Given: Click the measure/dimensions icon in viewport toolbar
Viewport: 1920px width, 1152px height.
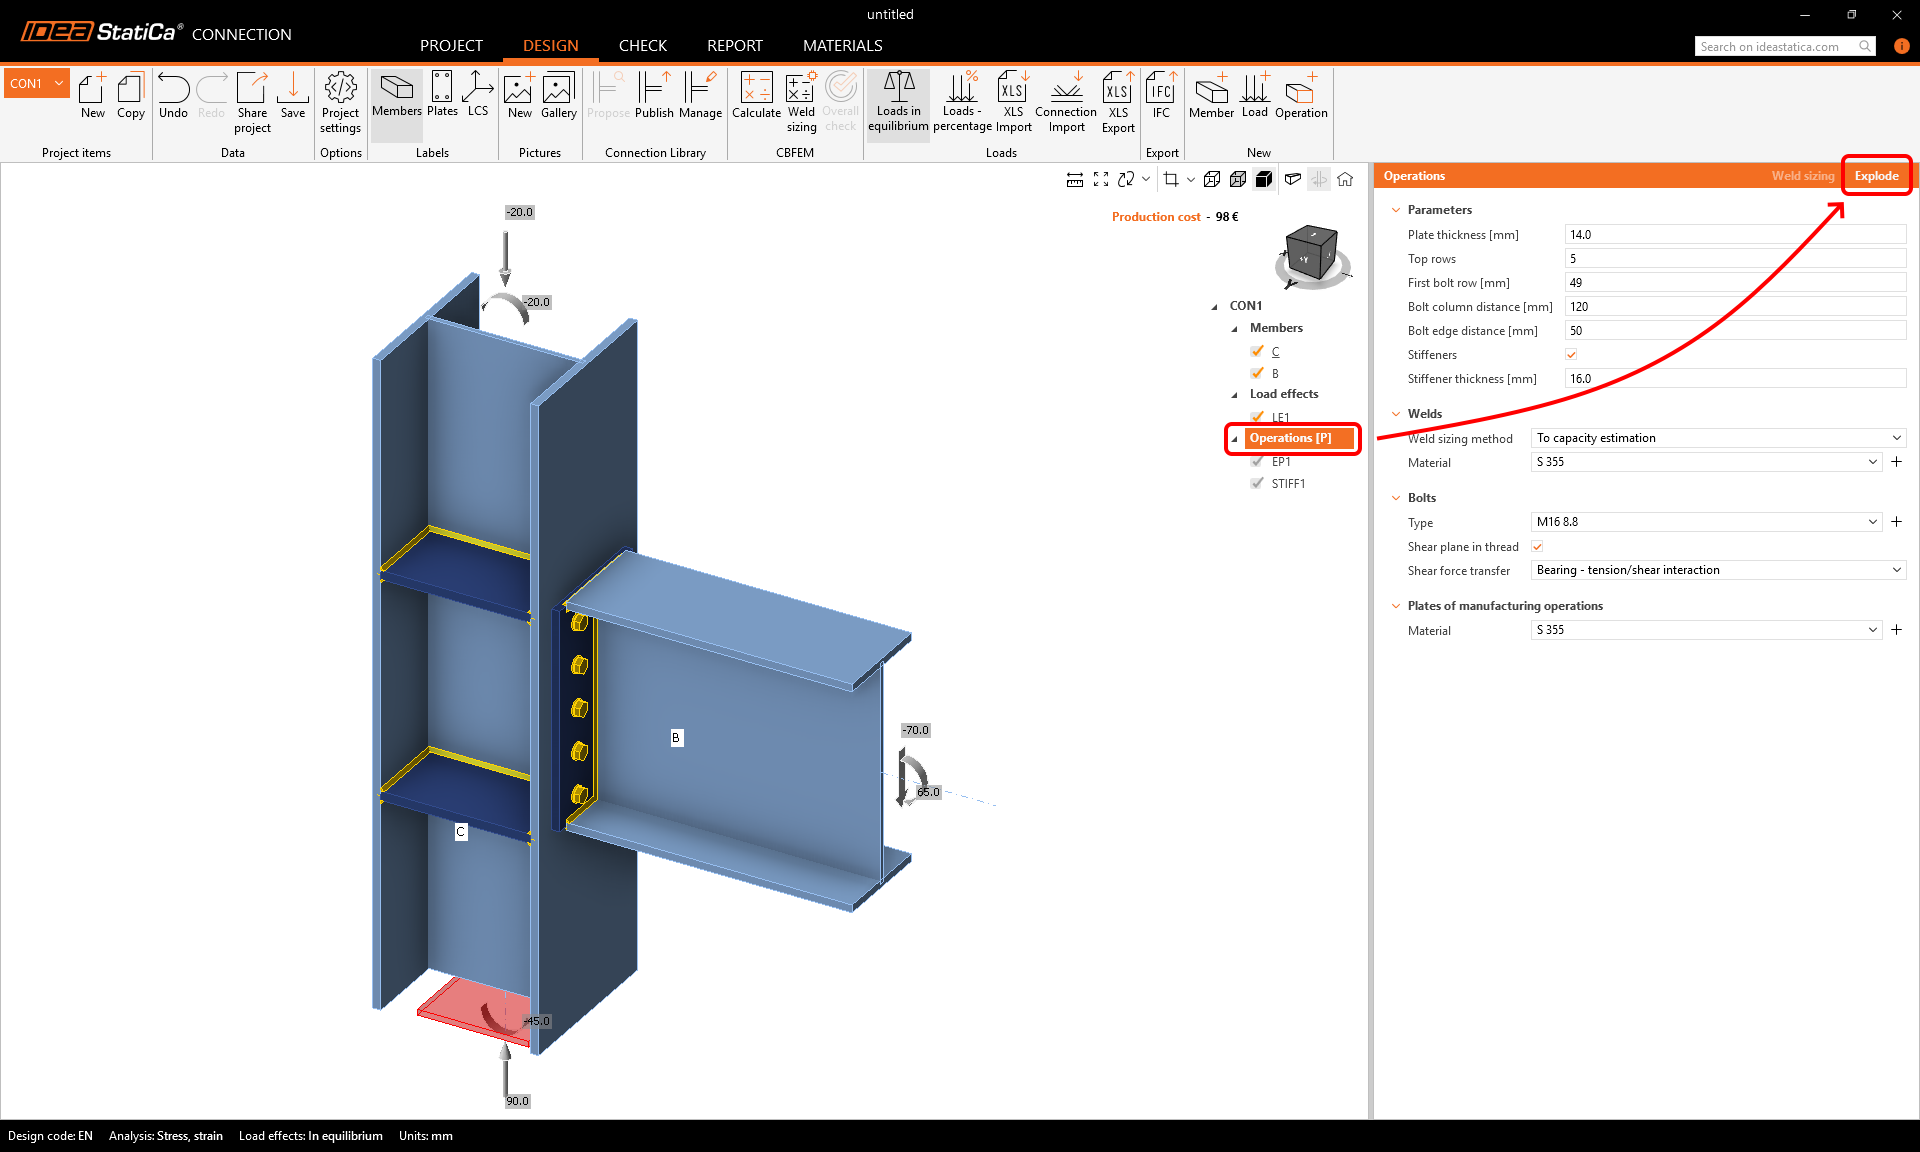Looking at the screenshot, I should pyautogui.click(x=1074, y=179).
